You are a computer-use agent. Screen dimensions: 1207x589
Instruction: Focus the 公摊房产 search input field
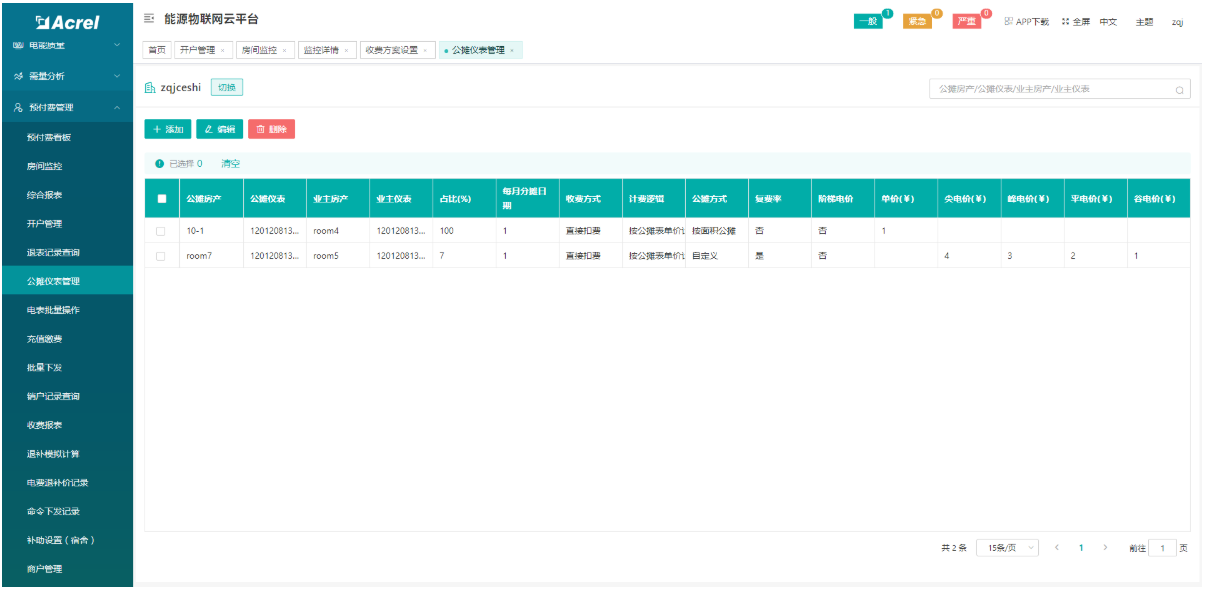pyautogui.click(x=1048, y=89)
